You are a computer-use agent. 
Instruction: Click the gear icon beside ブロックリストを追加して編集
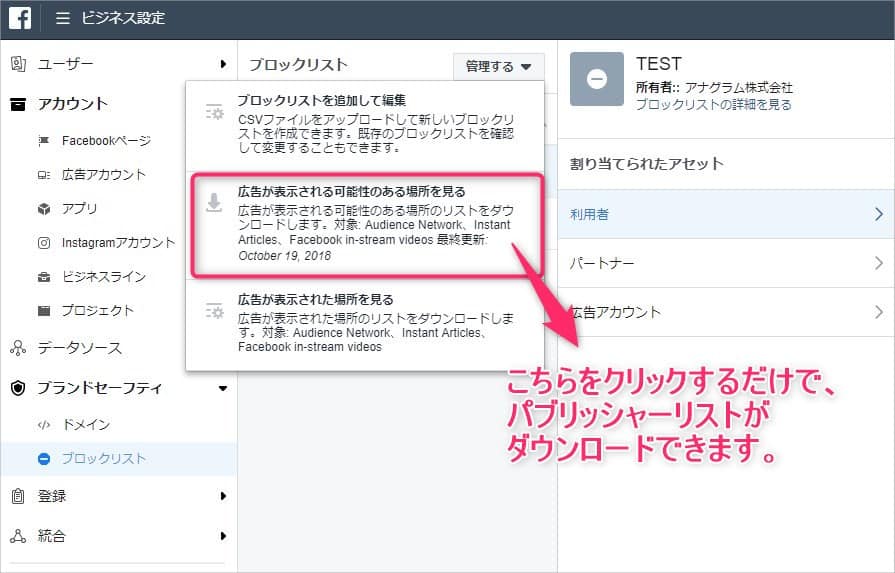pos(213,112)
